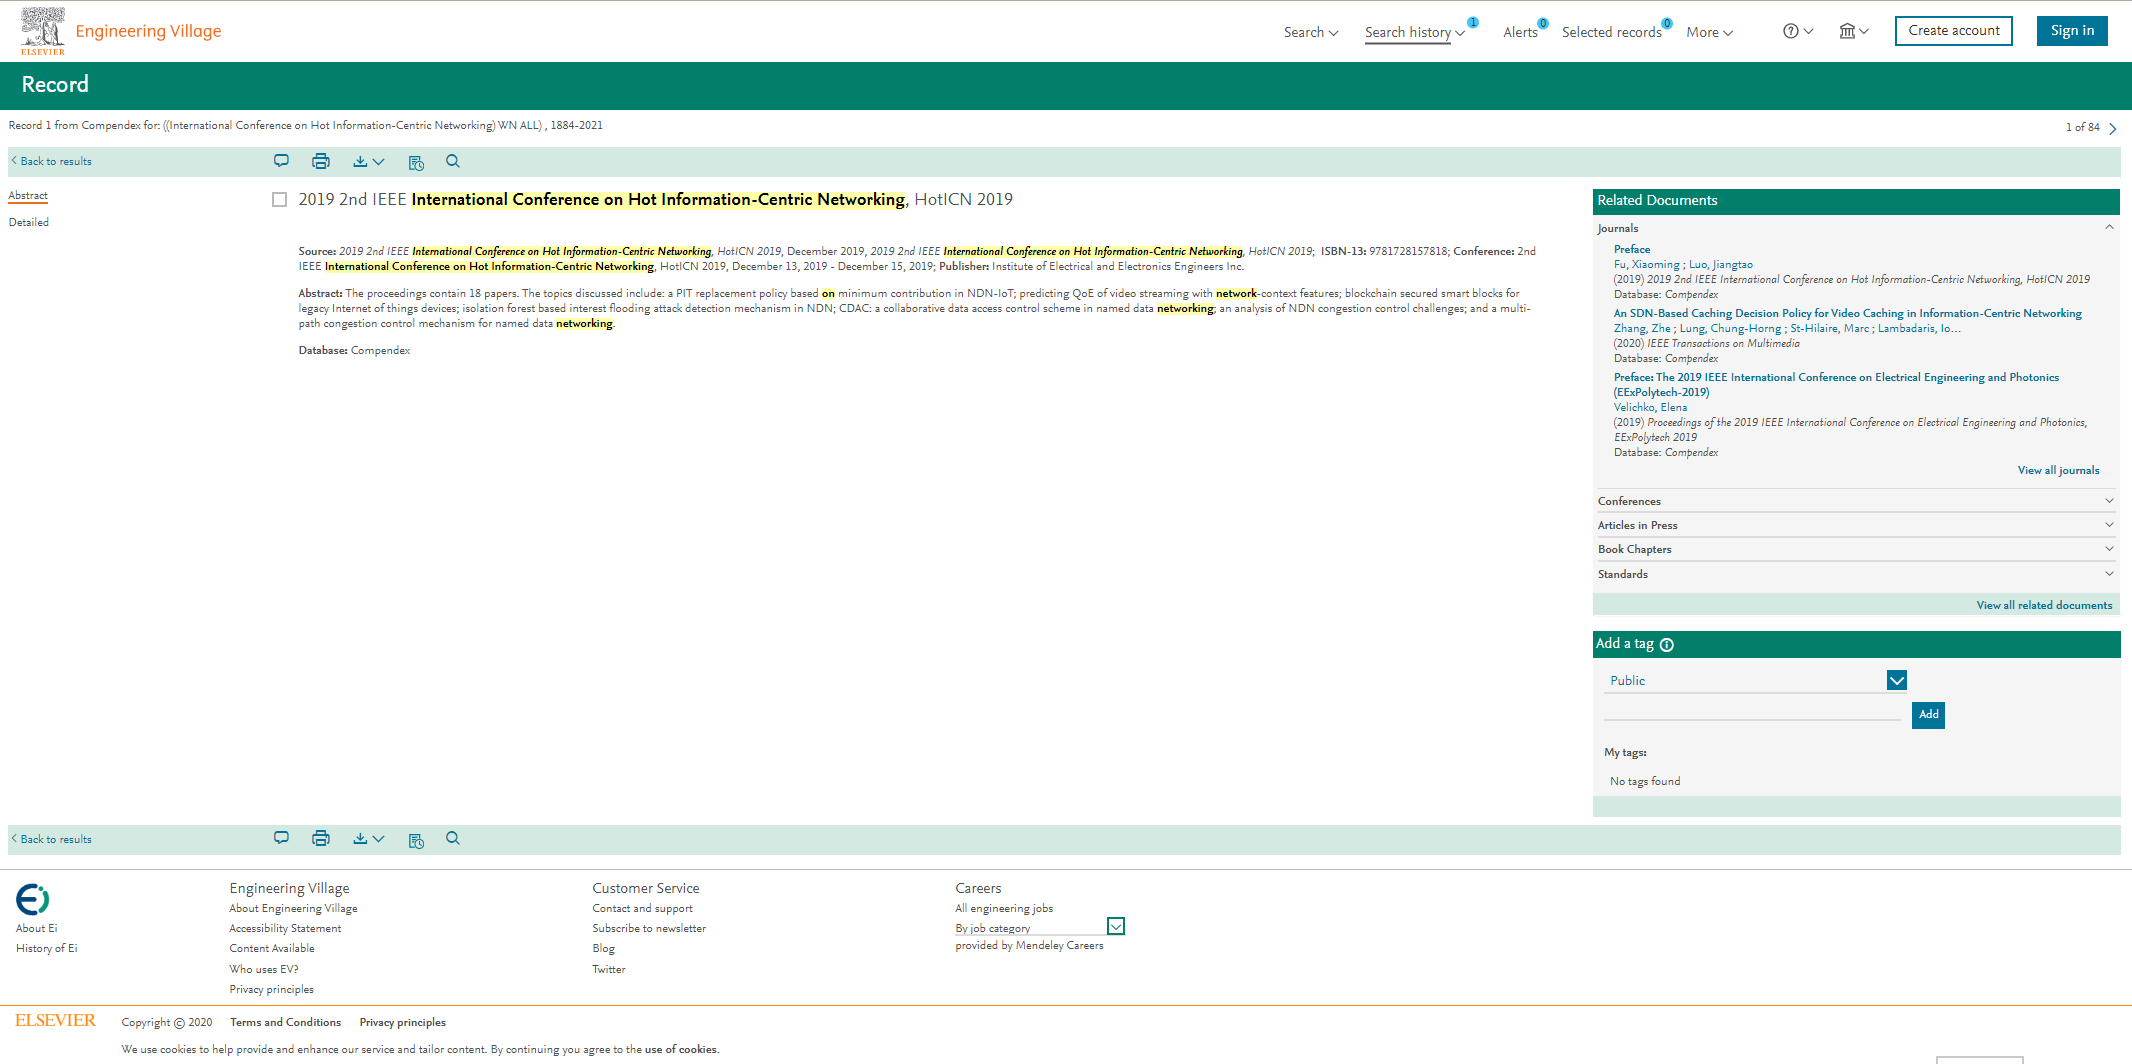Open History of Ei footer link
2132x1064 pixels.
point(46,948)
